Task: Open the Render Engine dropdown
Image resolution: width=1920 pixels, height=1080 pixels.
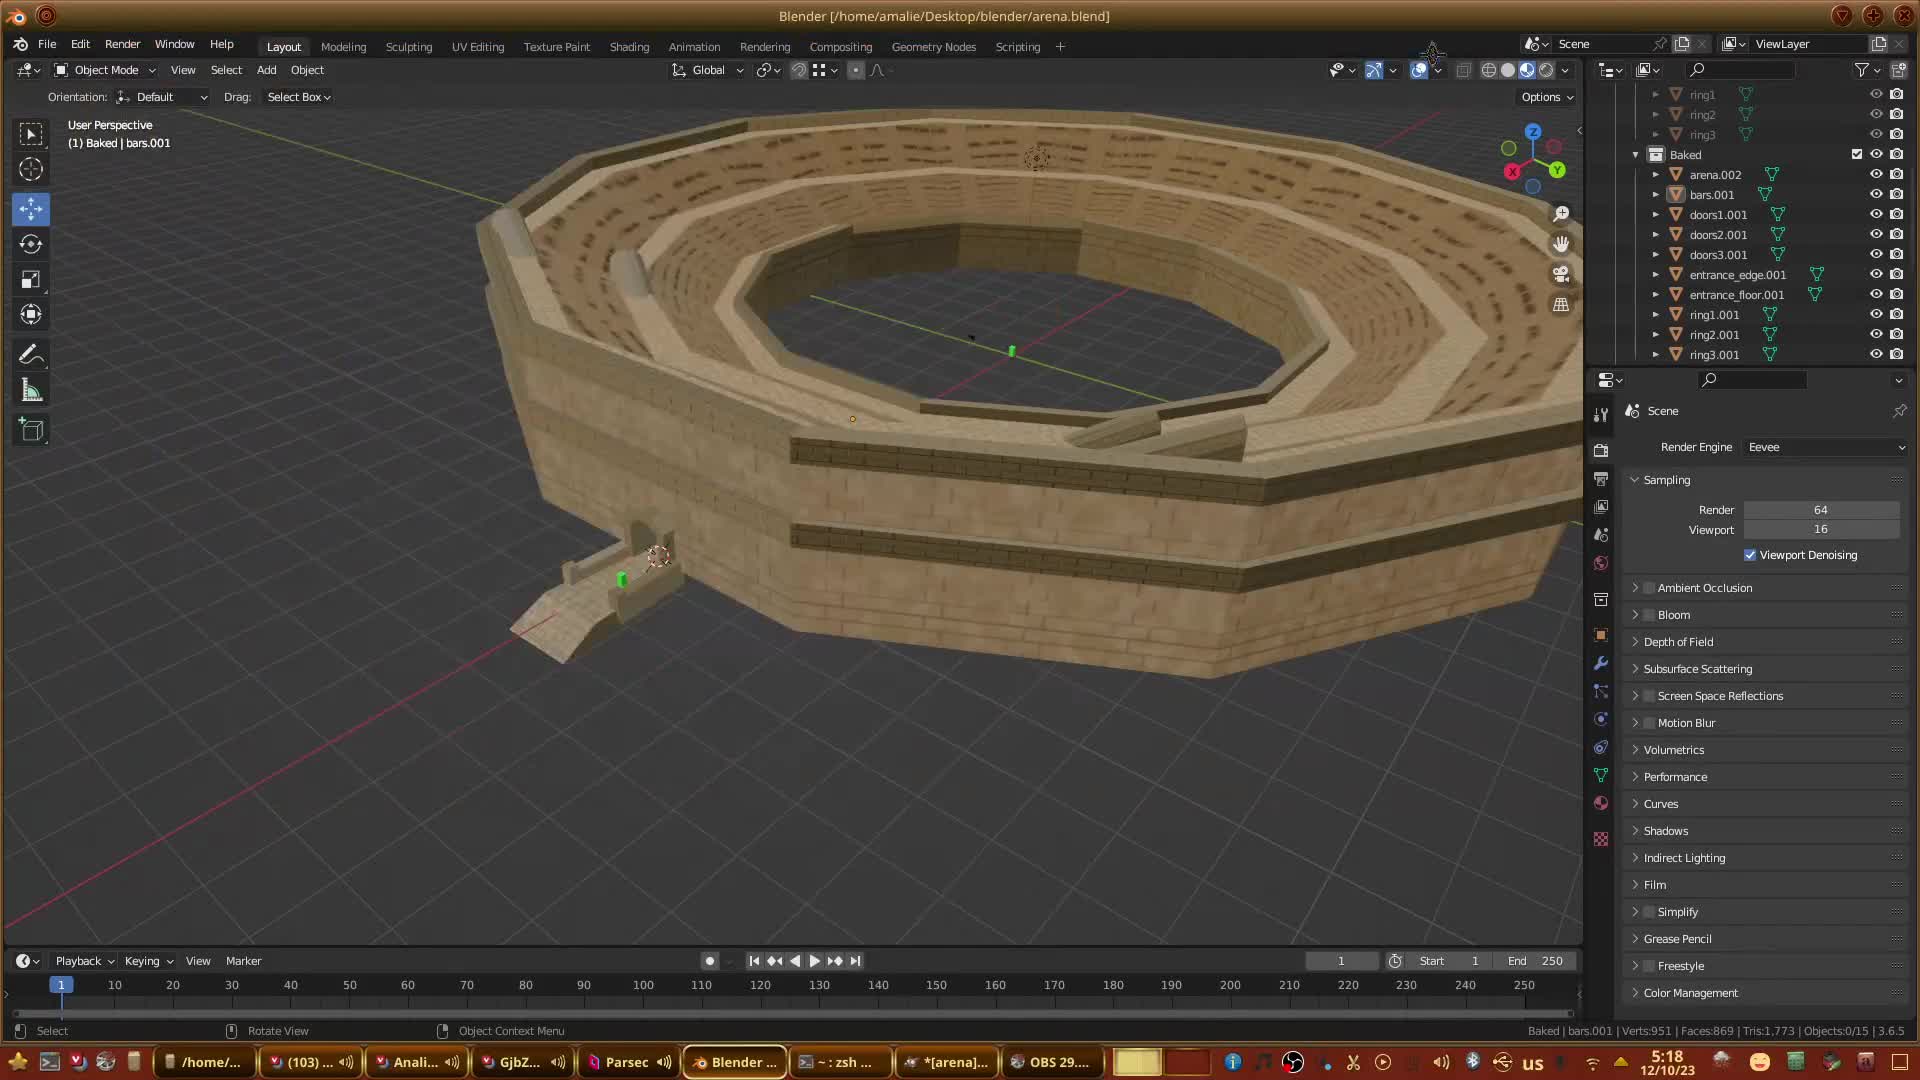Action: pos(1825,447)
